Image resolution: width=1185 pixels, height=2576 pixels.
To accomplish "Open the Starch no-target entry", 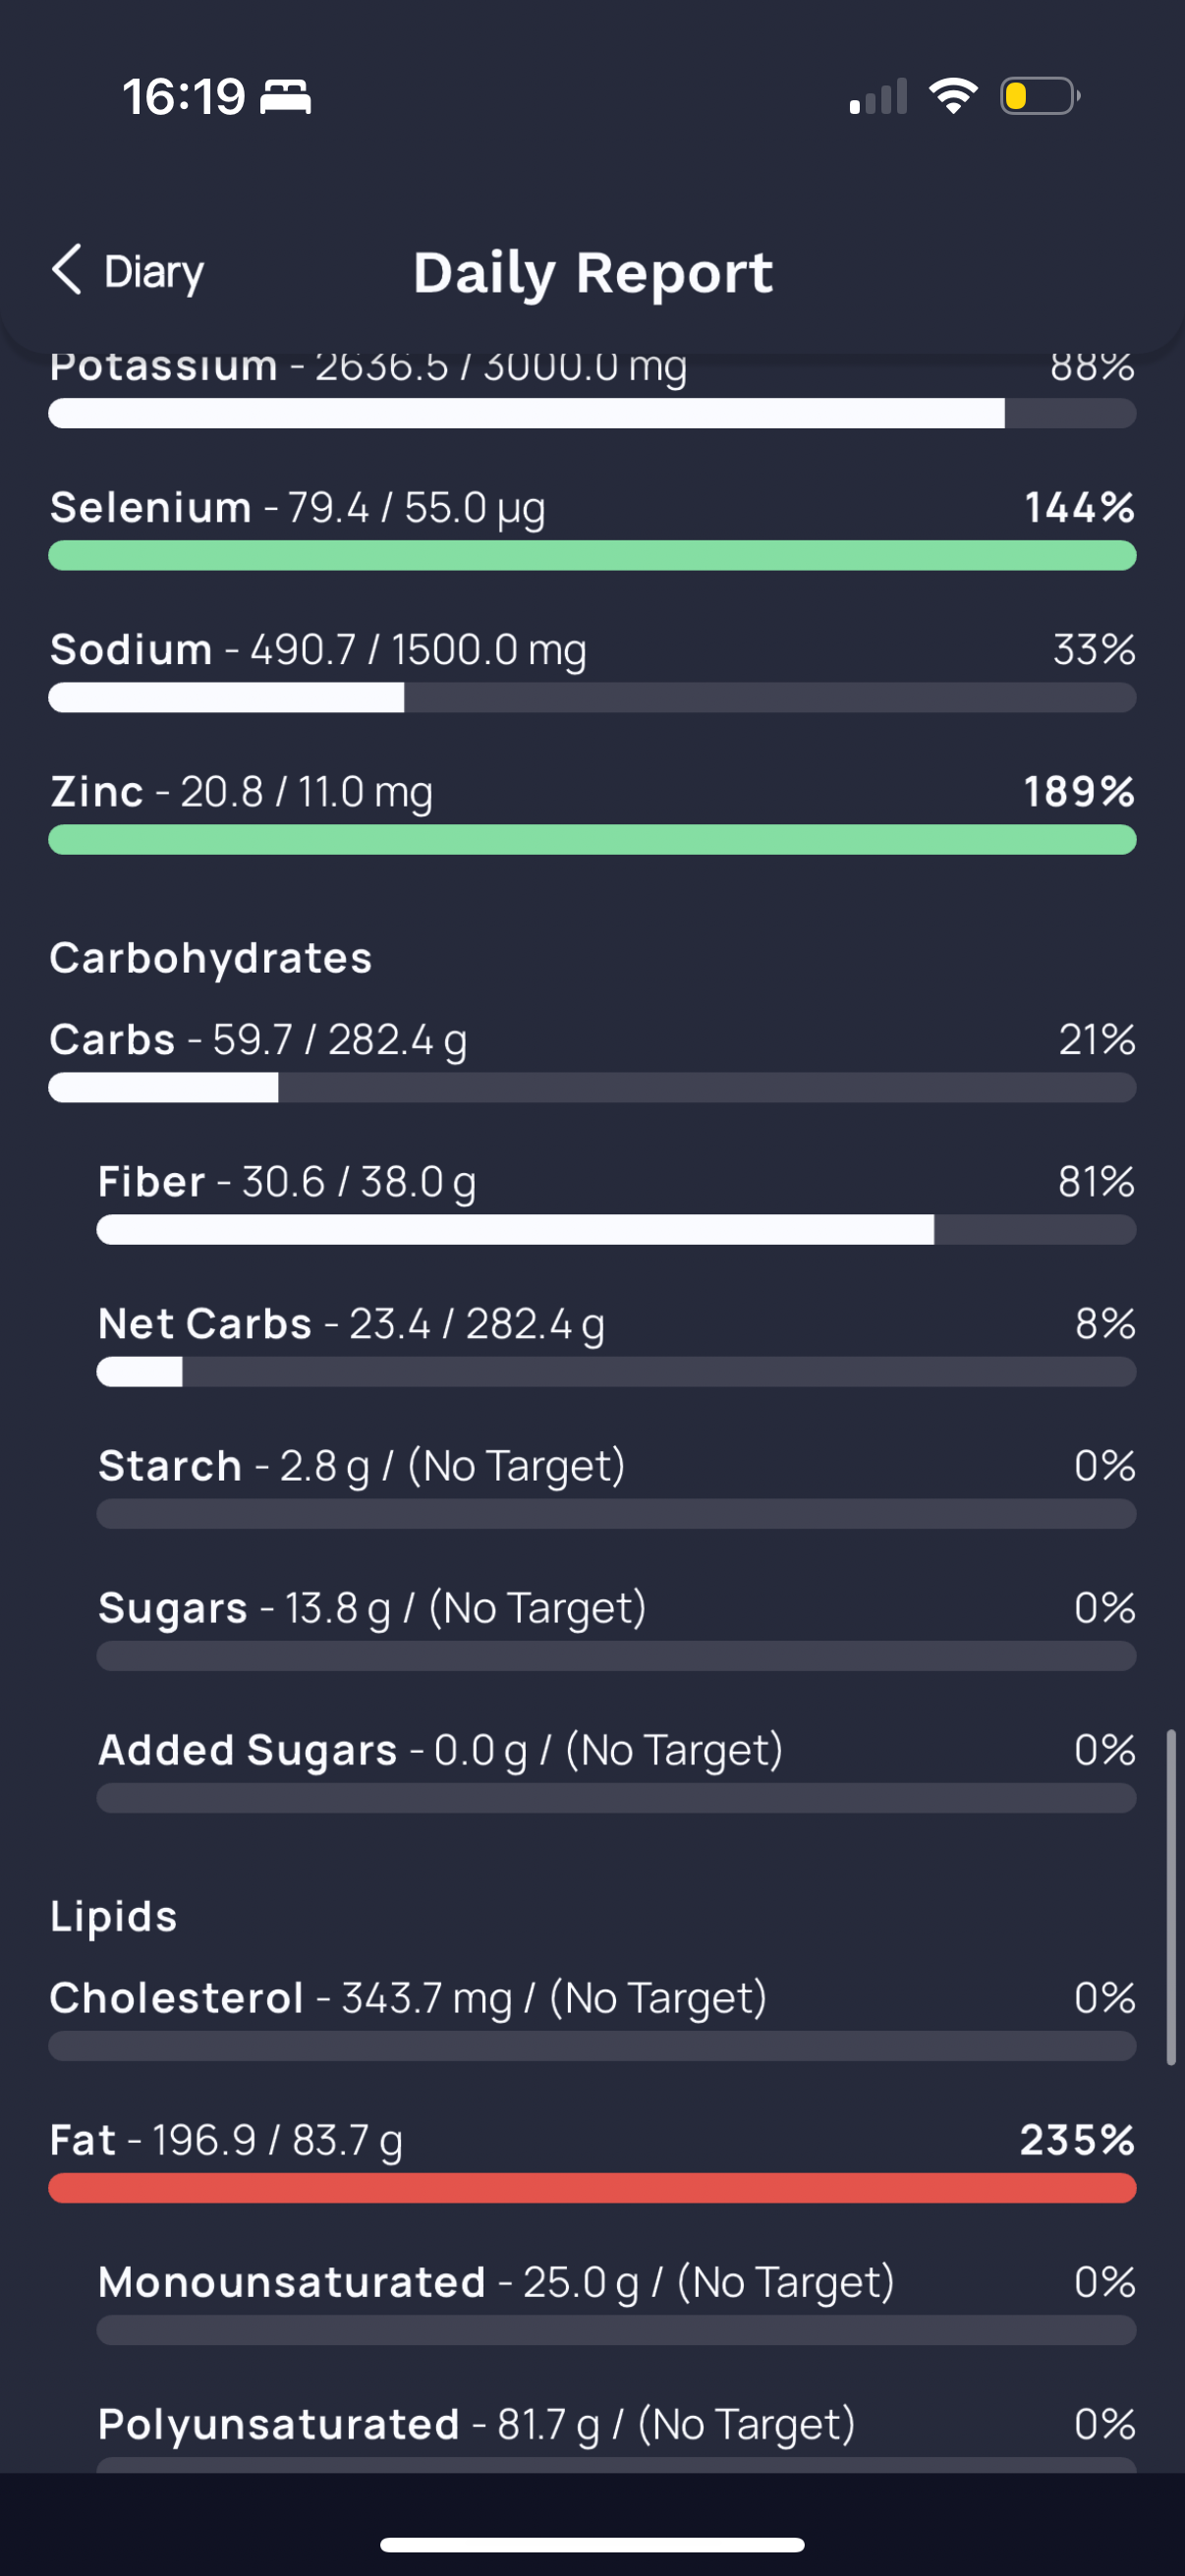I will 616,1485.
